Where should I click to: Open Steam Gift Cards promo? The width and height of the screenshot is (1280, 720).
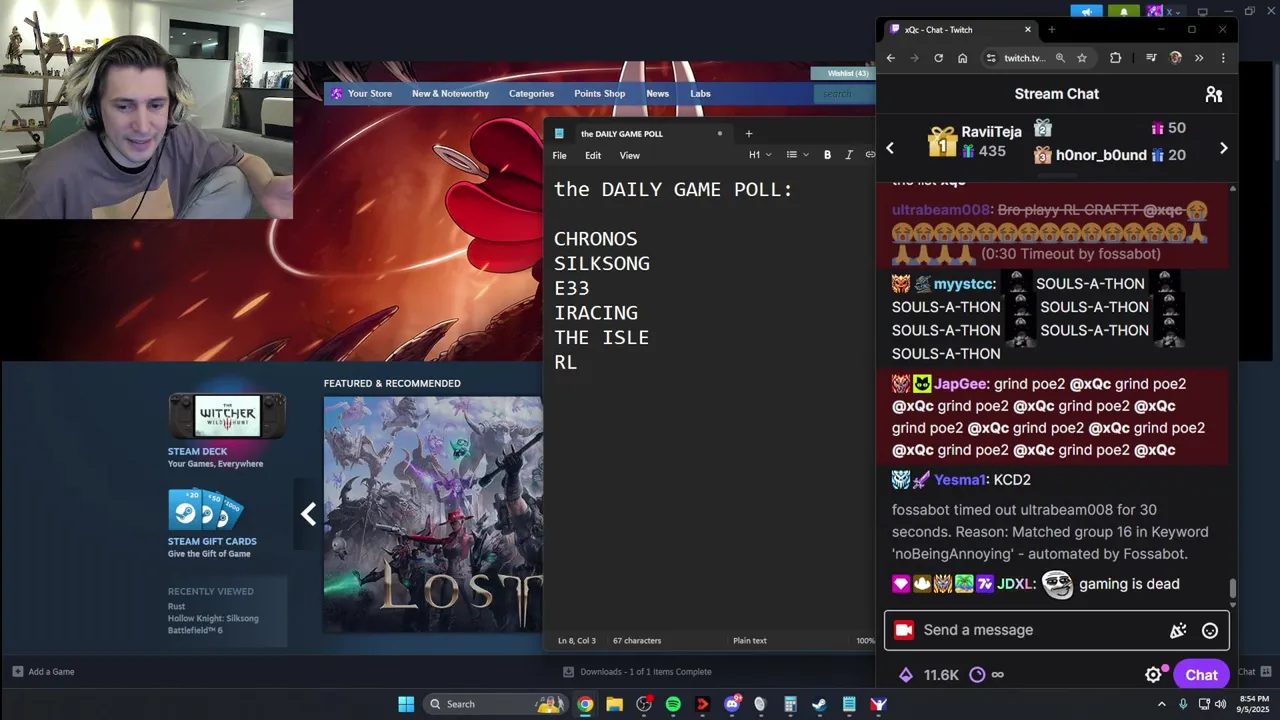(x=212, y=523)
